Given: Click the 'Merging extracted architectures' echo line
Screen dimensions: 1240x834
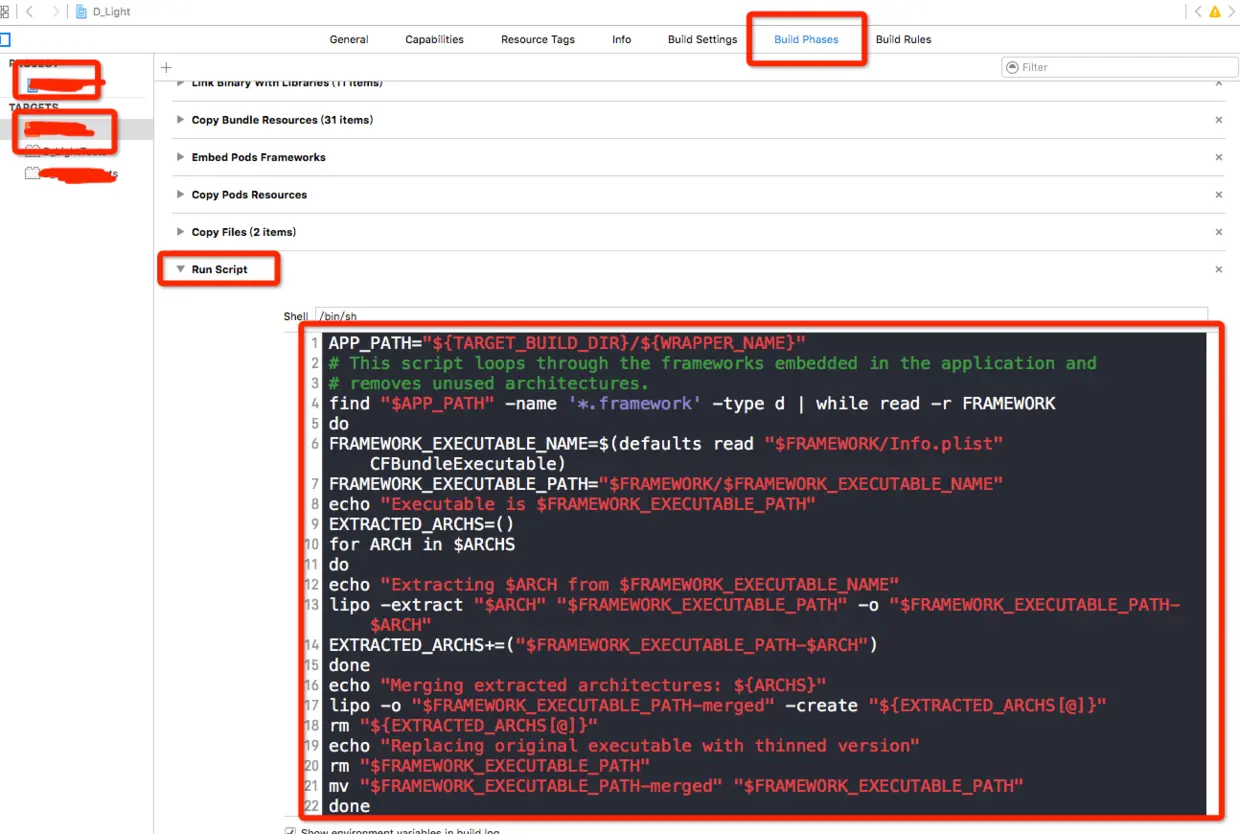Looking at the screenshot, I should [x=578, y=685].
